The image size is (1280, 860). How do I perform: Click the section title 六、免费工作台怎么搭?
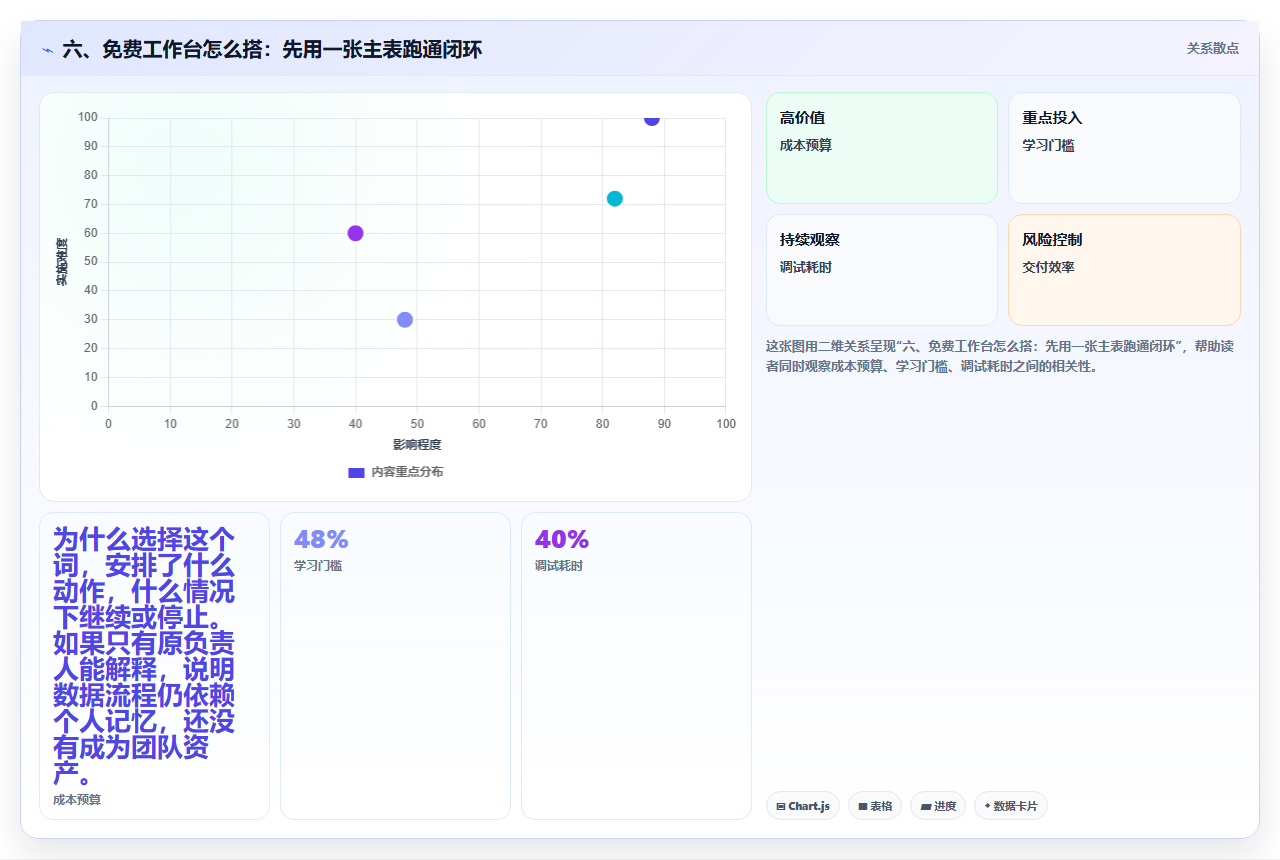(x=272, y=49)
